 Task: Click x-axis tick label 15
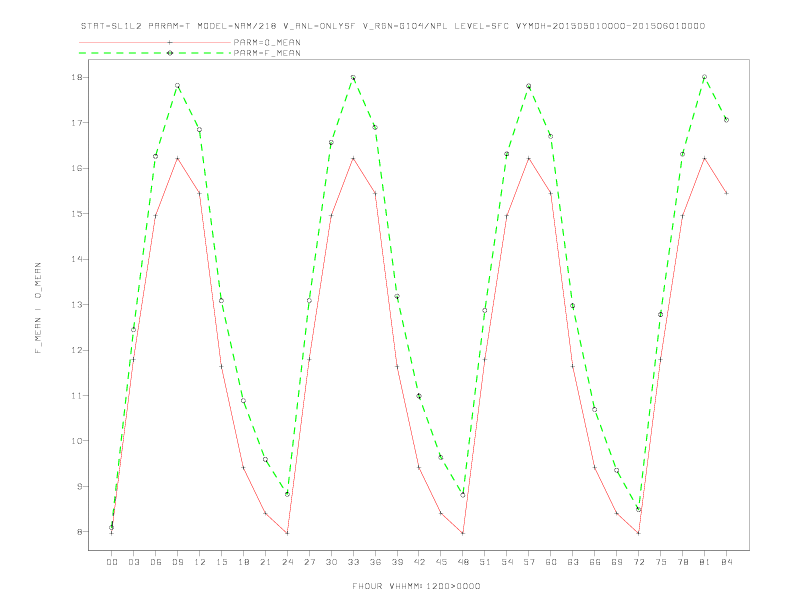(x=221, y=562)
